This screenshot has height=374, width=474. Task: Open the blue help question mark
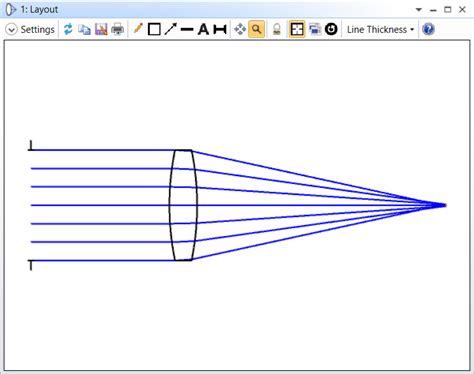428,29
